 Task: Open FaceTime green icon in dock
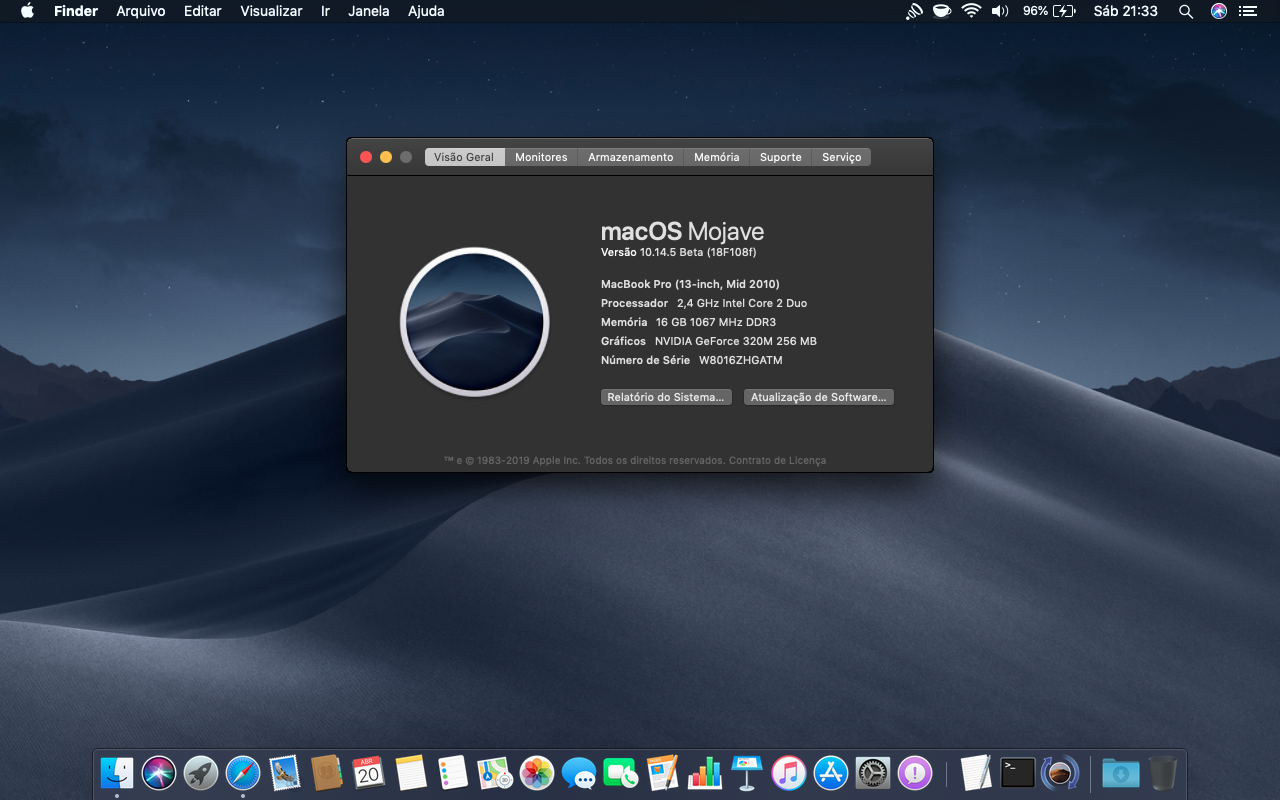(621, 773)
